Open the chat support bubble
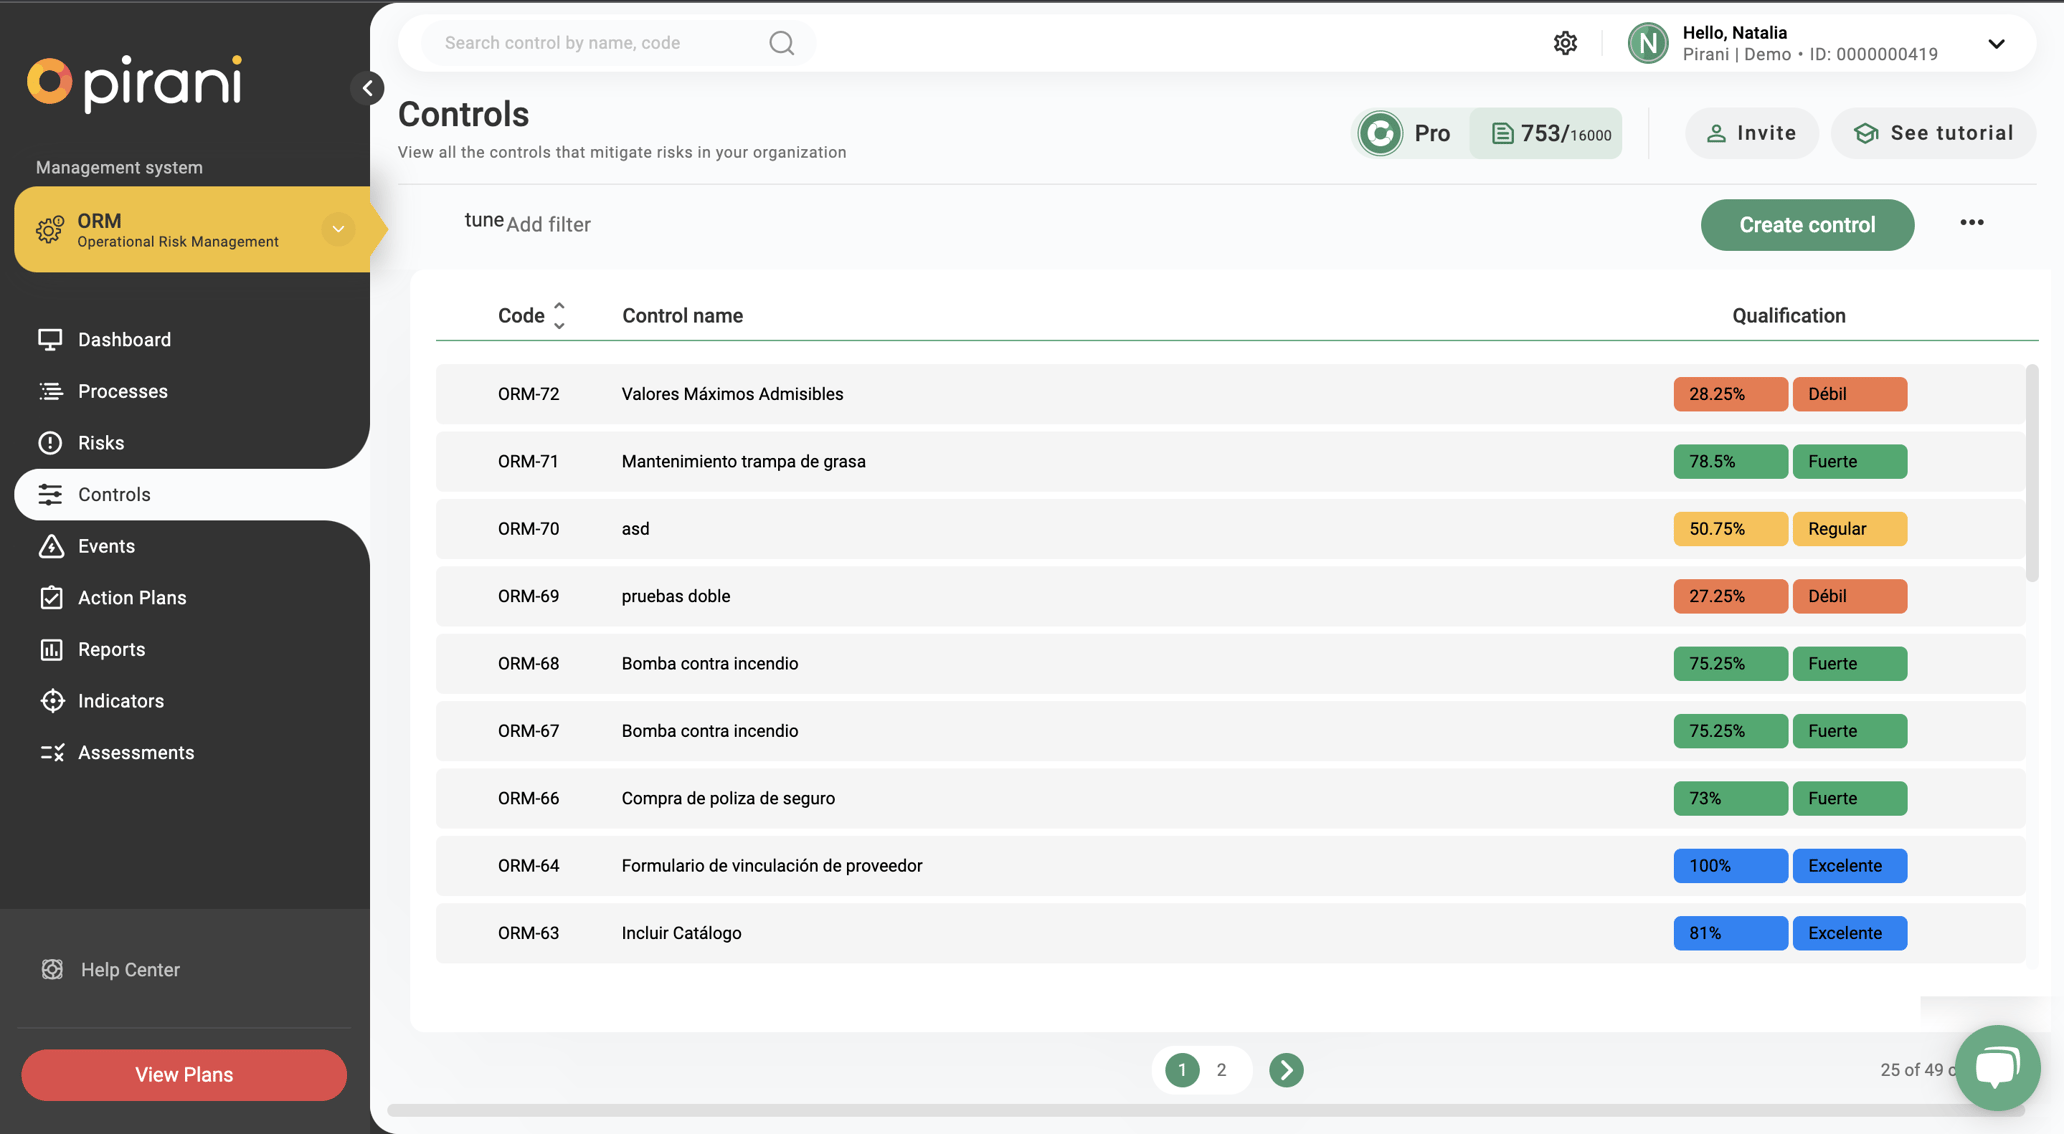Screen dimensions: 2064x1134 tap(1997, 1068)
